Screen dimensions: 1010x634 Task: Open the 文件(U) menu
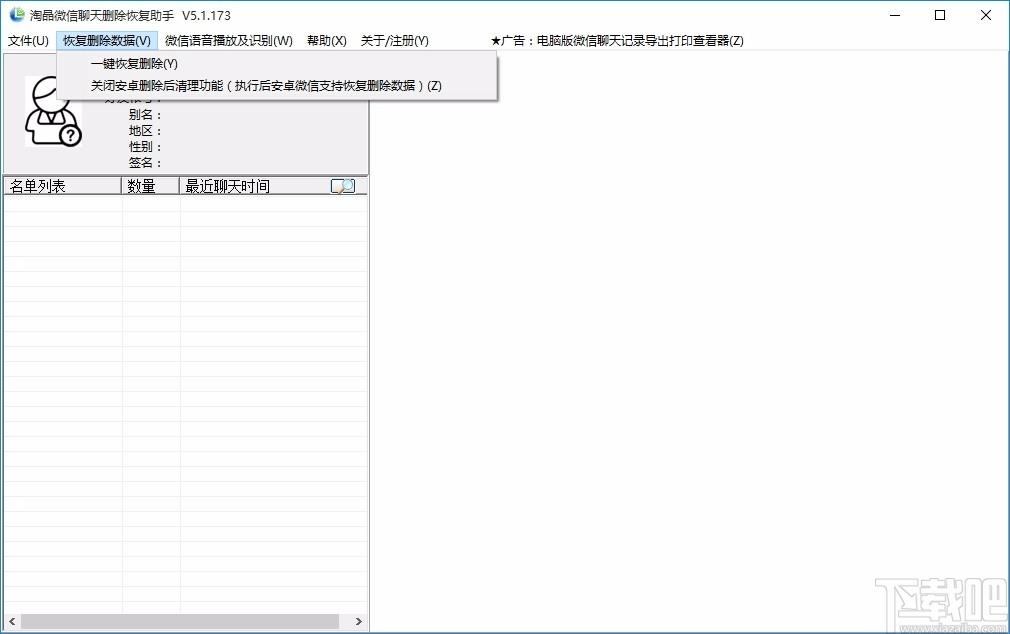pos(28,41)
